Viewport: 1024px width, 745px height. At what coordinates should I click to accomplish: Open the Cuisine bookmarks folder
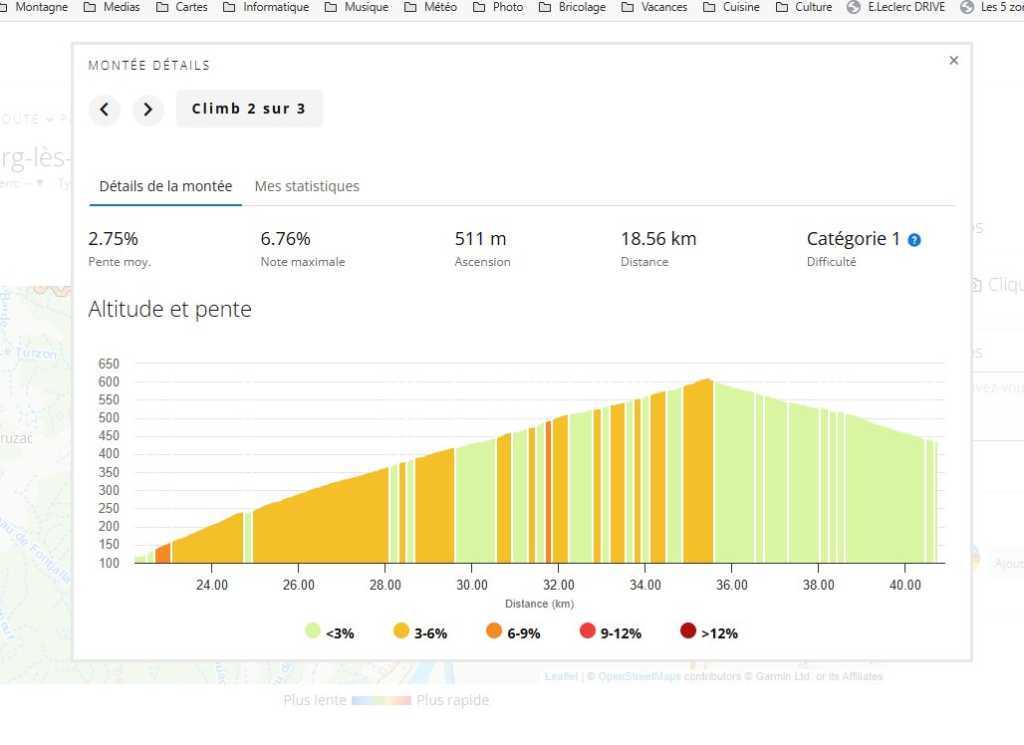[731, 7]
